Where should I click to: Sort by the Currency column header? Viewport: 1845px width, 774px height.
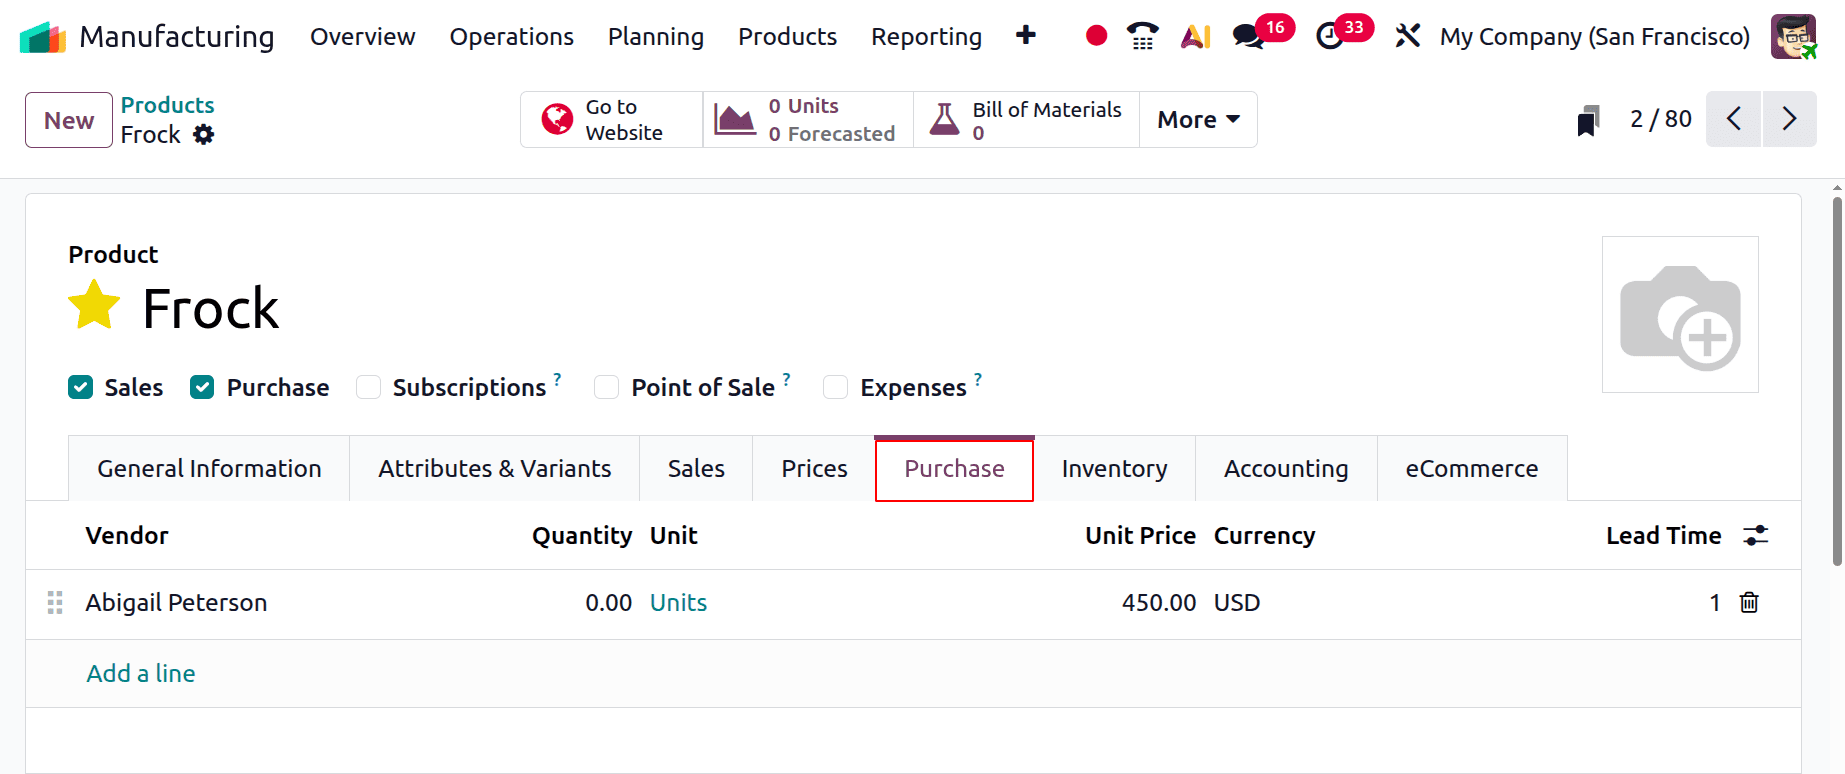(x=1264, y=536)
